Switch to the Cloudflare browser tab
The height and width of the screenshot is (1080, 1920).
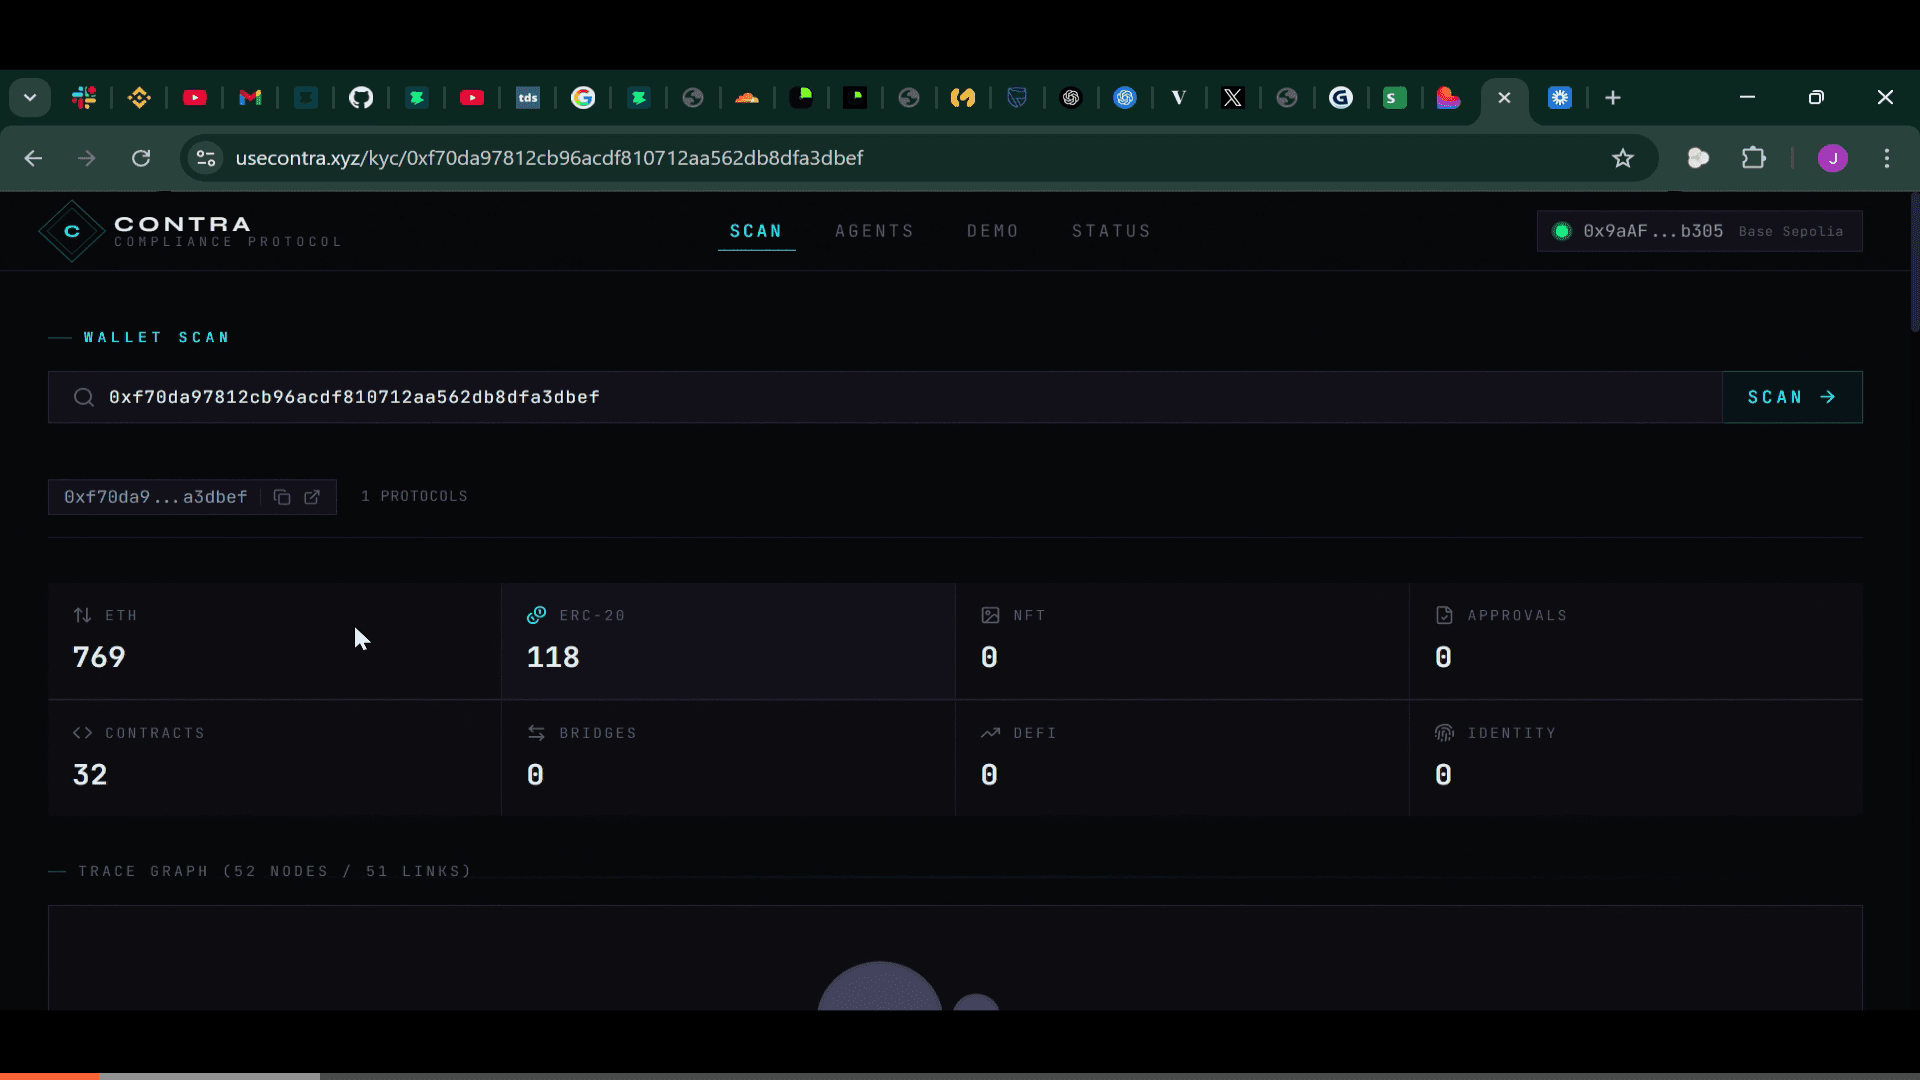click(747, 98)
